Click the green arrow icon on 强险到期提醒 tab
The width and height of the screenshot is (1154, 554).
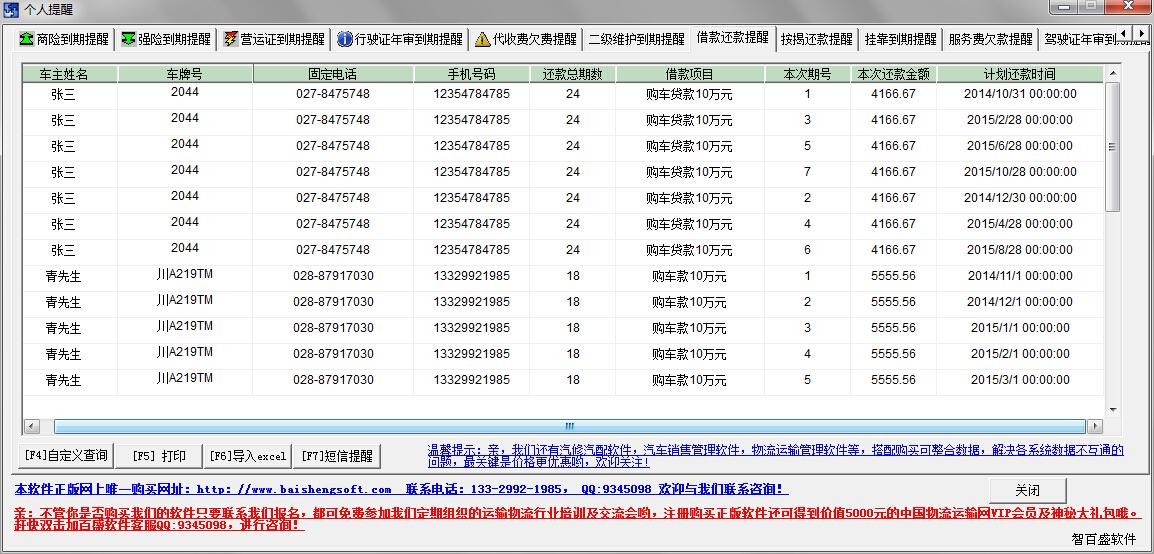(x=128, y=39)
